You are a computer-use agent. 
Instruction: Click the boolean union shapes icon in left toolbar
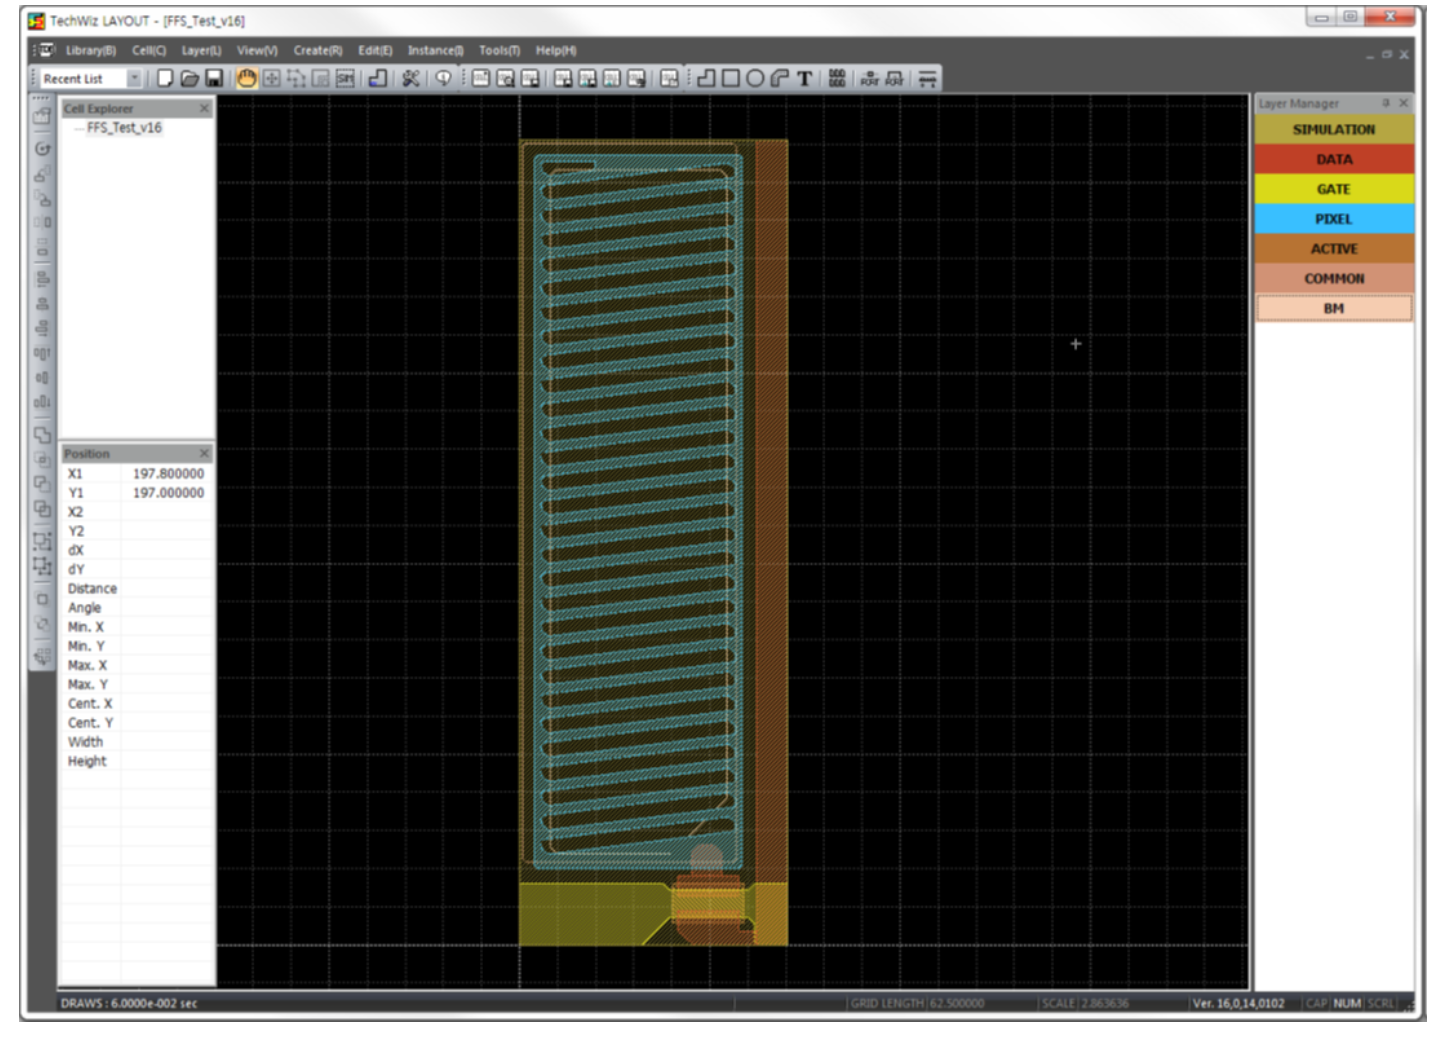(x=42, y=435)
